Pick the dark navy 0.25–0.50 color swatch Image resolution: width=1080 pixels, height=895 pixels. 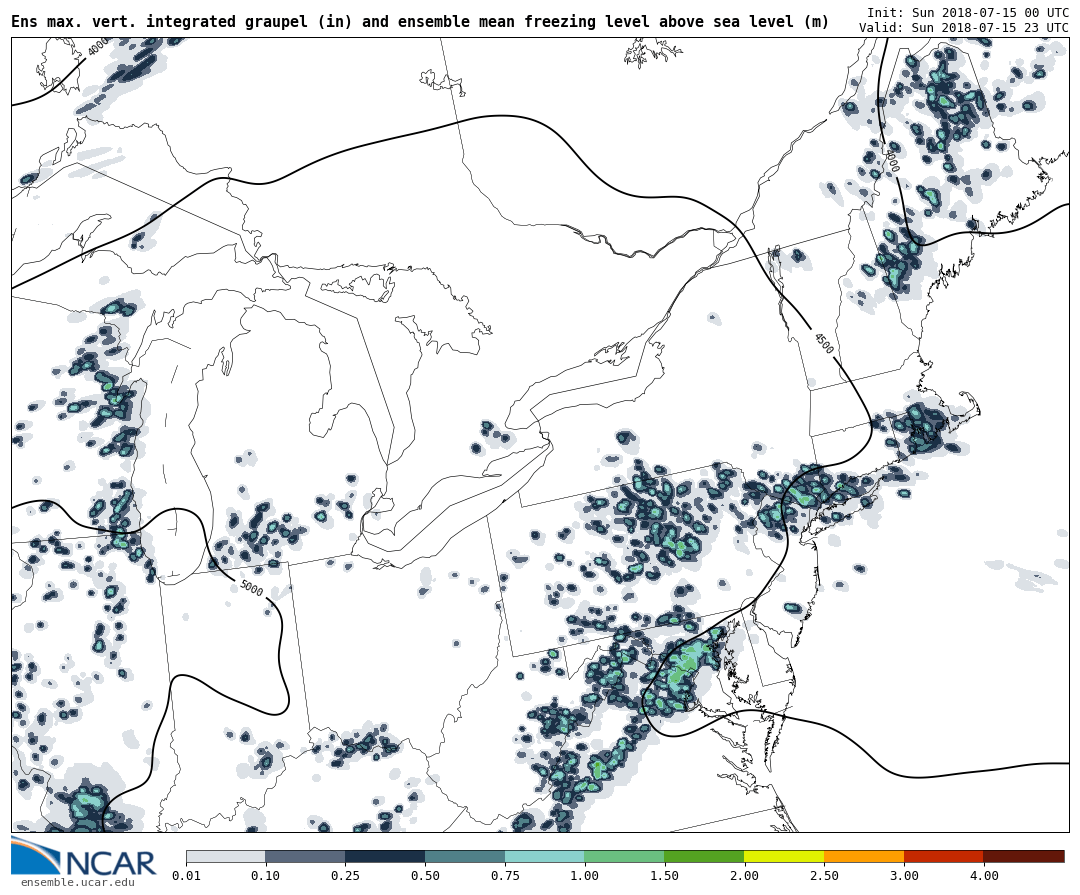point(385,857)
